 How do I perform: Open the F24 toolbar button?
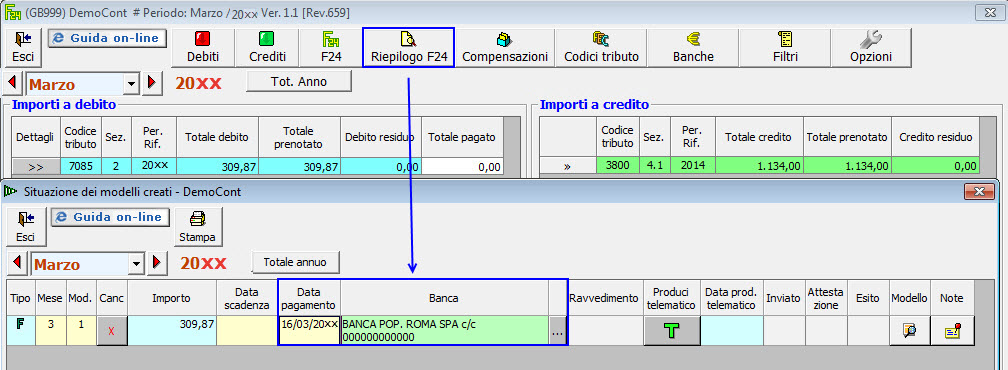tap(331, 48)
